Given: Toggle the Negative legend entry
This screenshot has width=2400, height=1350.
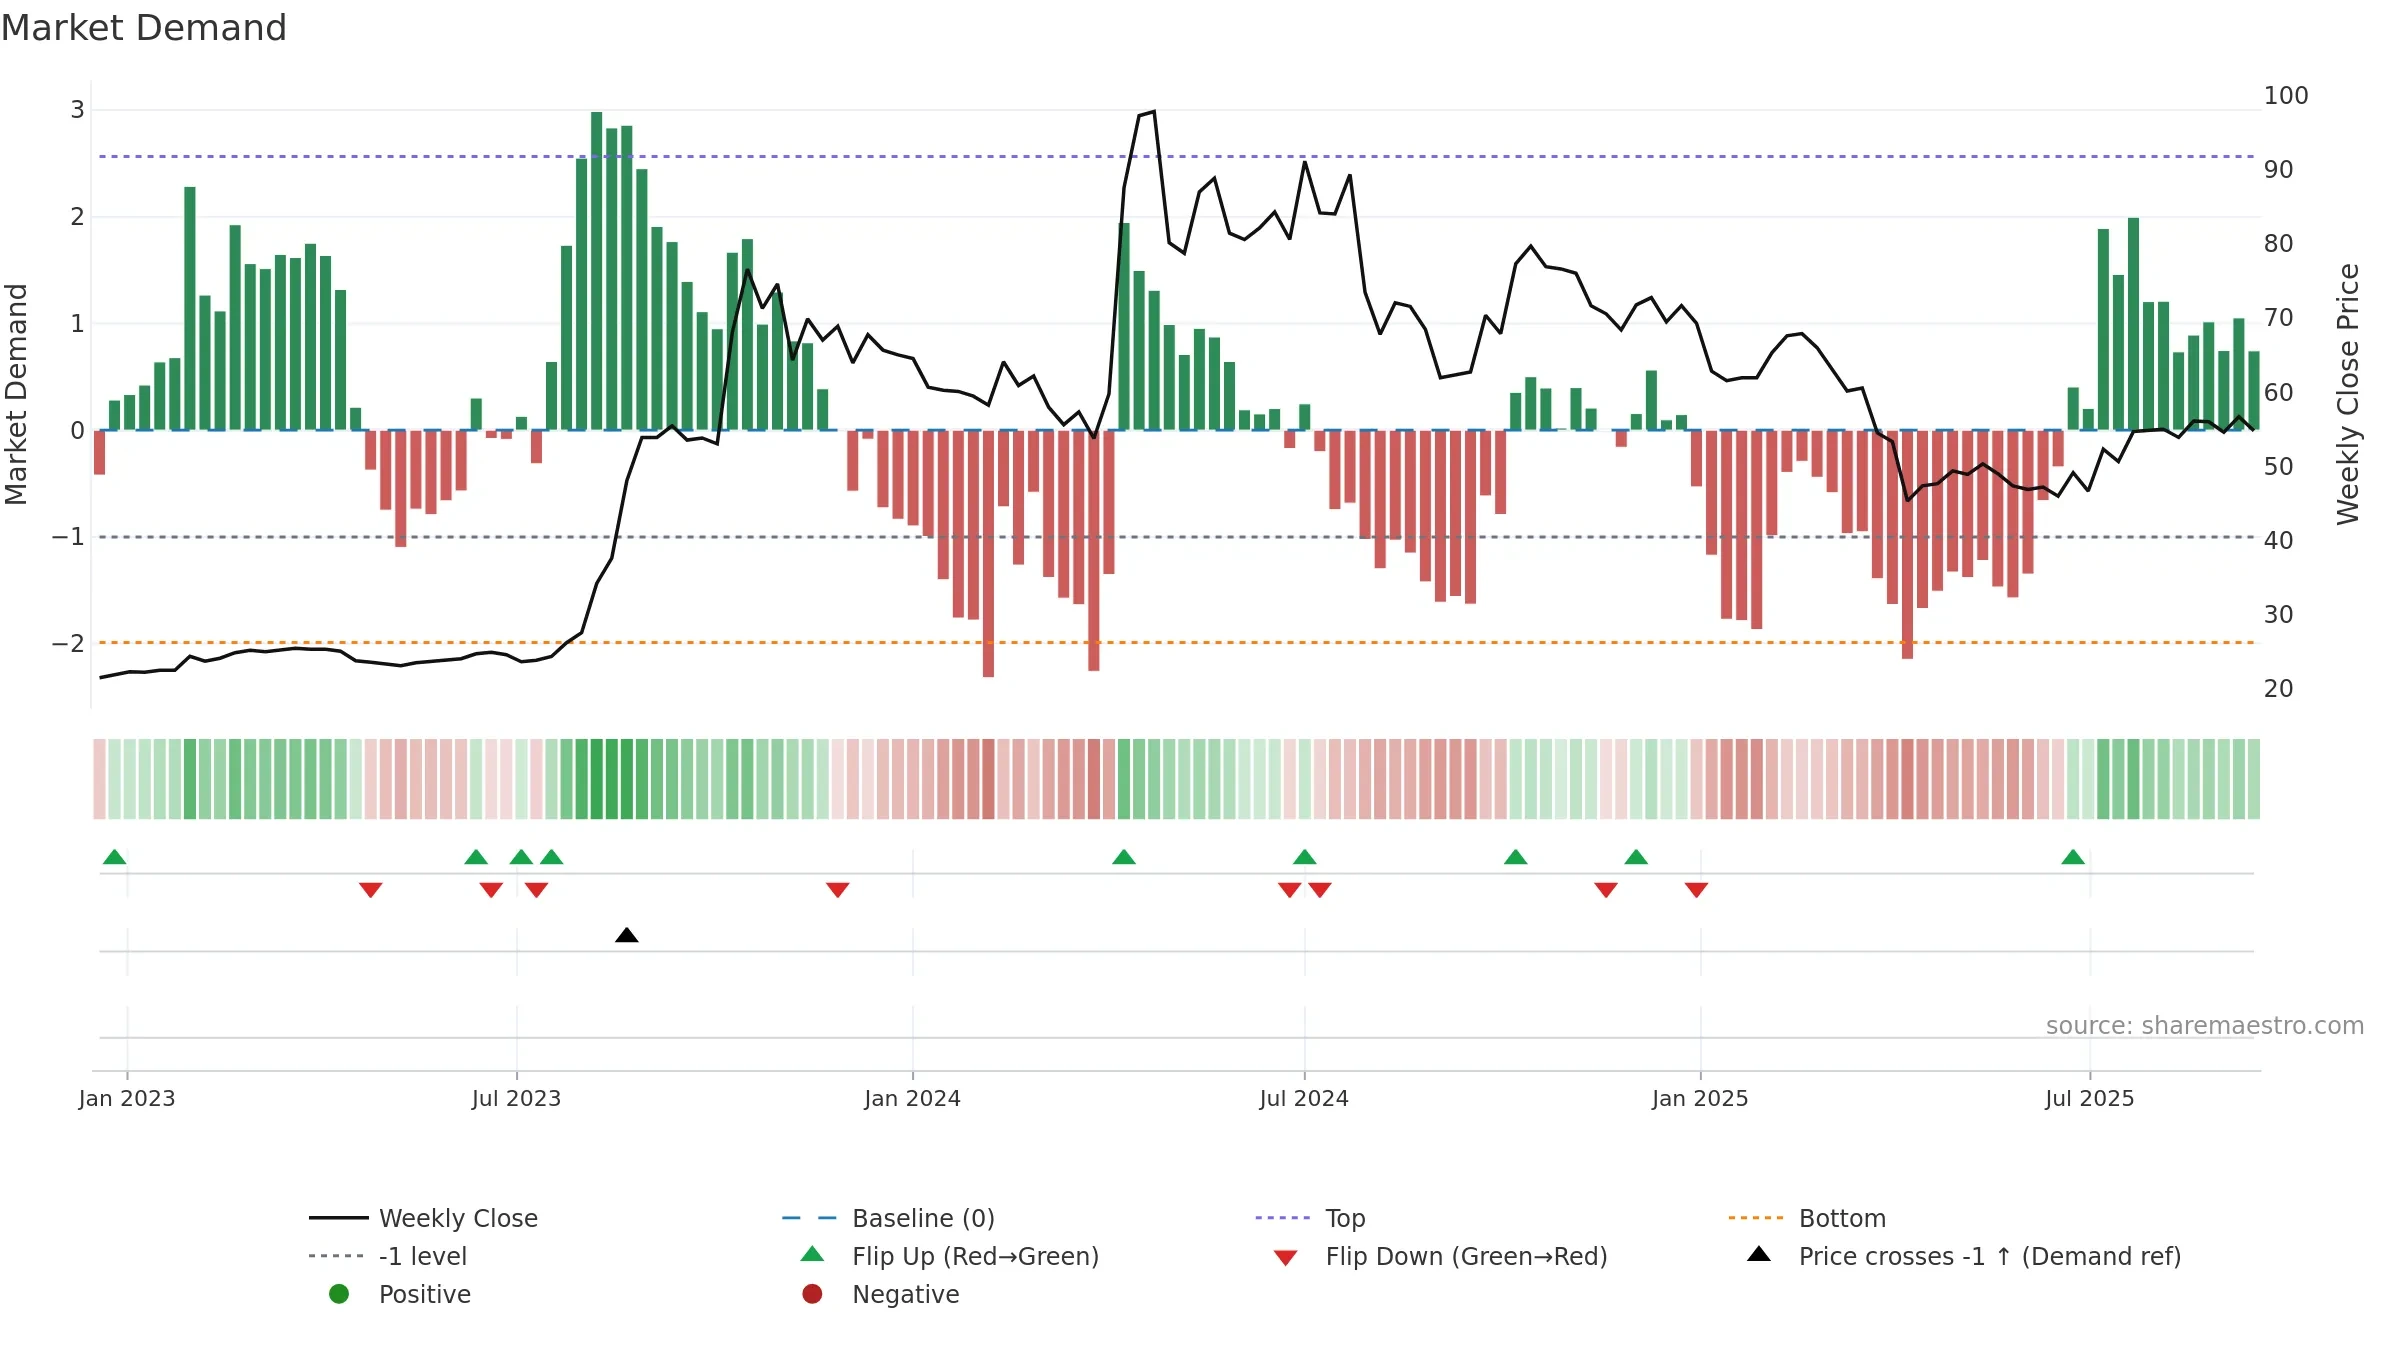Looking at the screenshot, I should point(880,1294).
